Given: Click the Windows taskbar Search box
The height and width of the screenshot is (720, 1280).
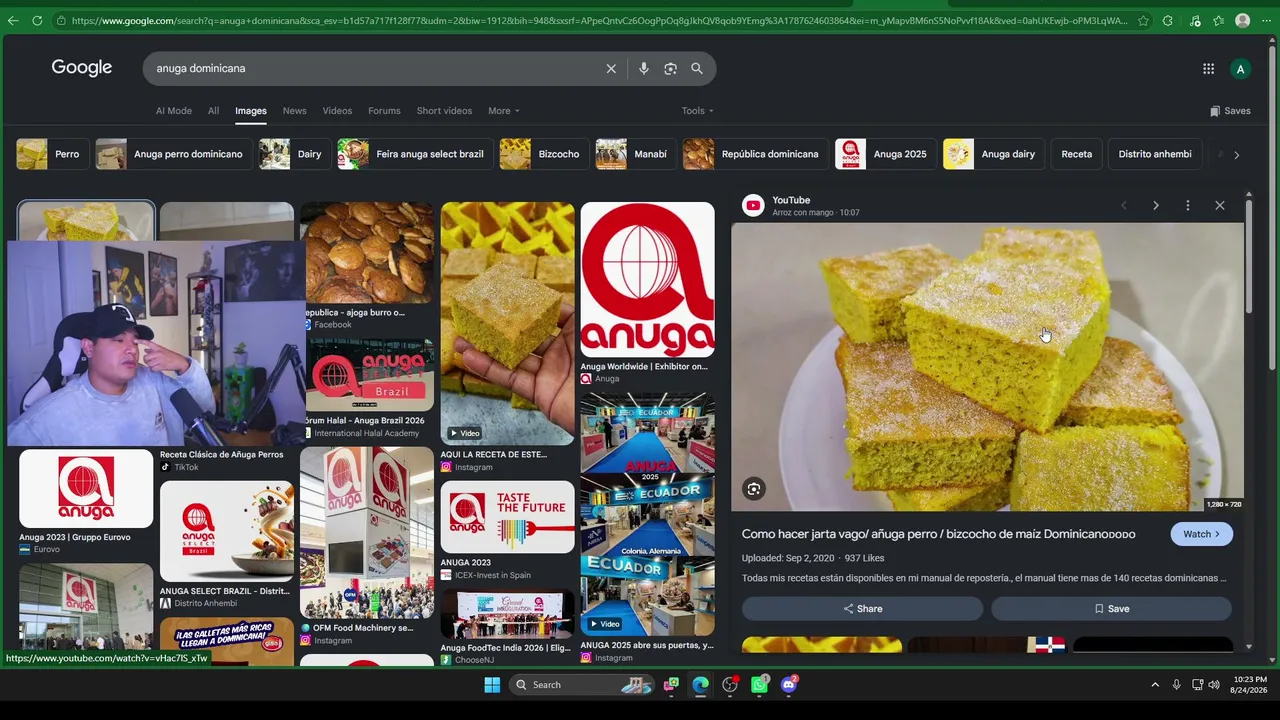Looking at the screenshot, I should click(x=582, y=685).
